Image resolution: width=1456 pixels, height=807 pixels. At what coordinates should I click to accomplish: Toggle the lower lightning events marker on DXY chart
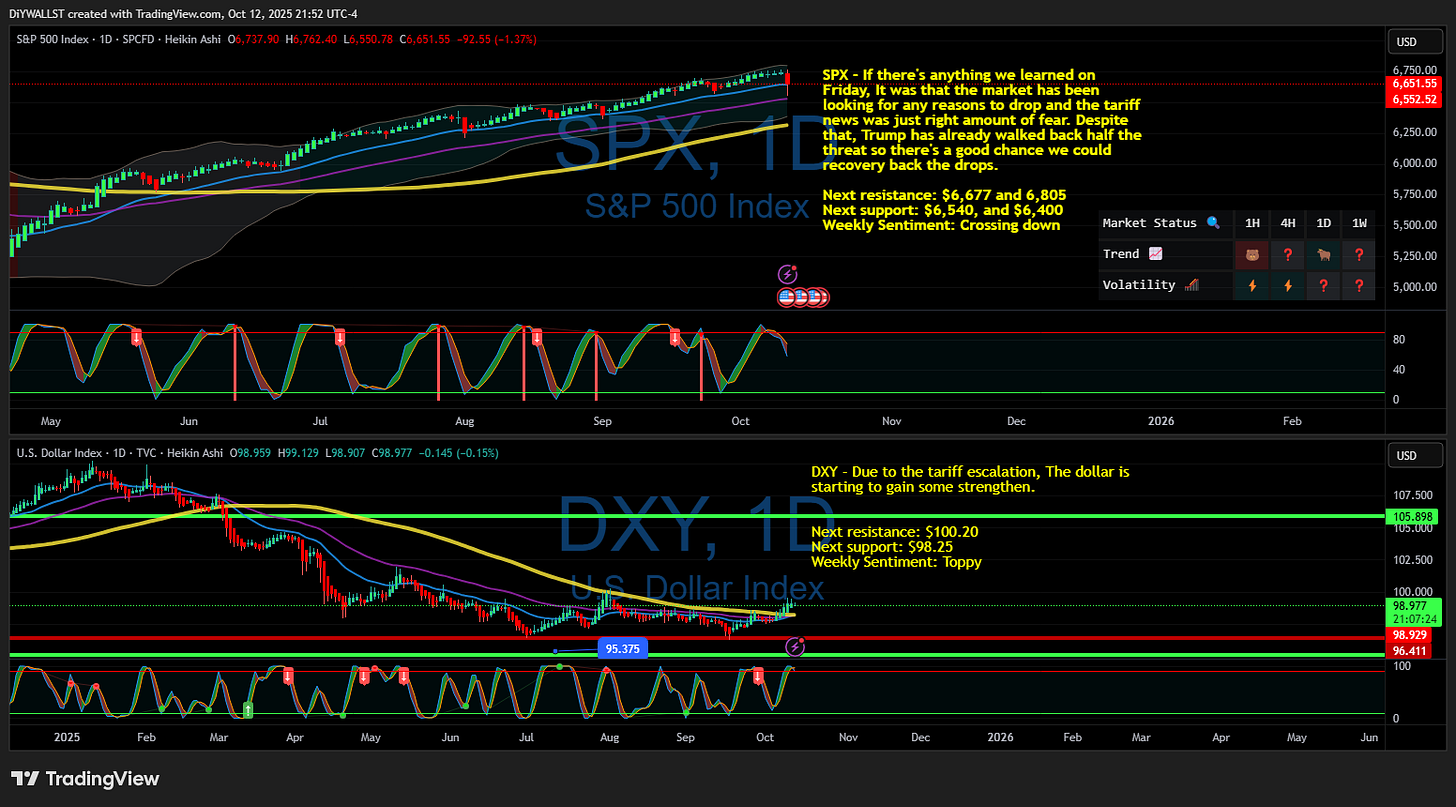click(793, 646)
